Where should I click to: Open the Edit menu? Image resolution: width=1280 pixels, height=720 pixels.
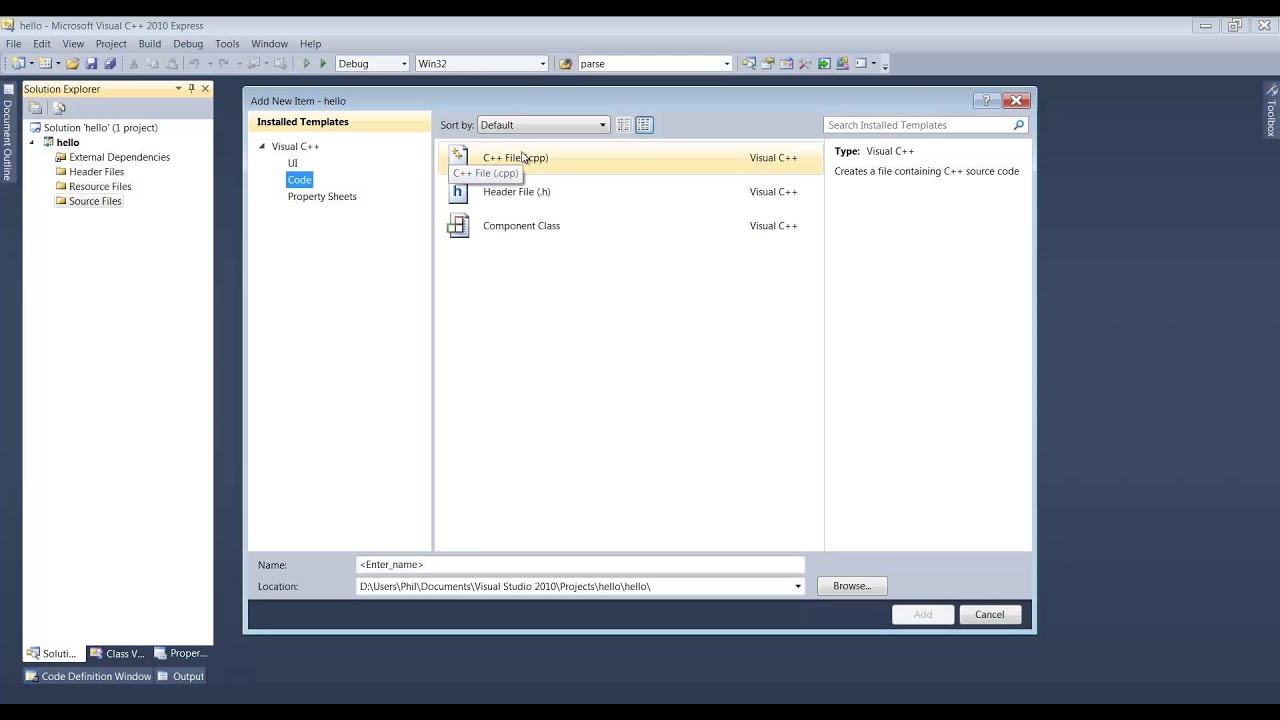(x=42, y=44)
